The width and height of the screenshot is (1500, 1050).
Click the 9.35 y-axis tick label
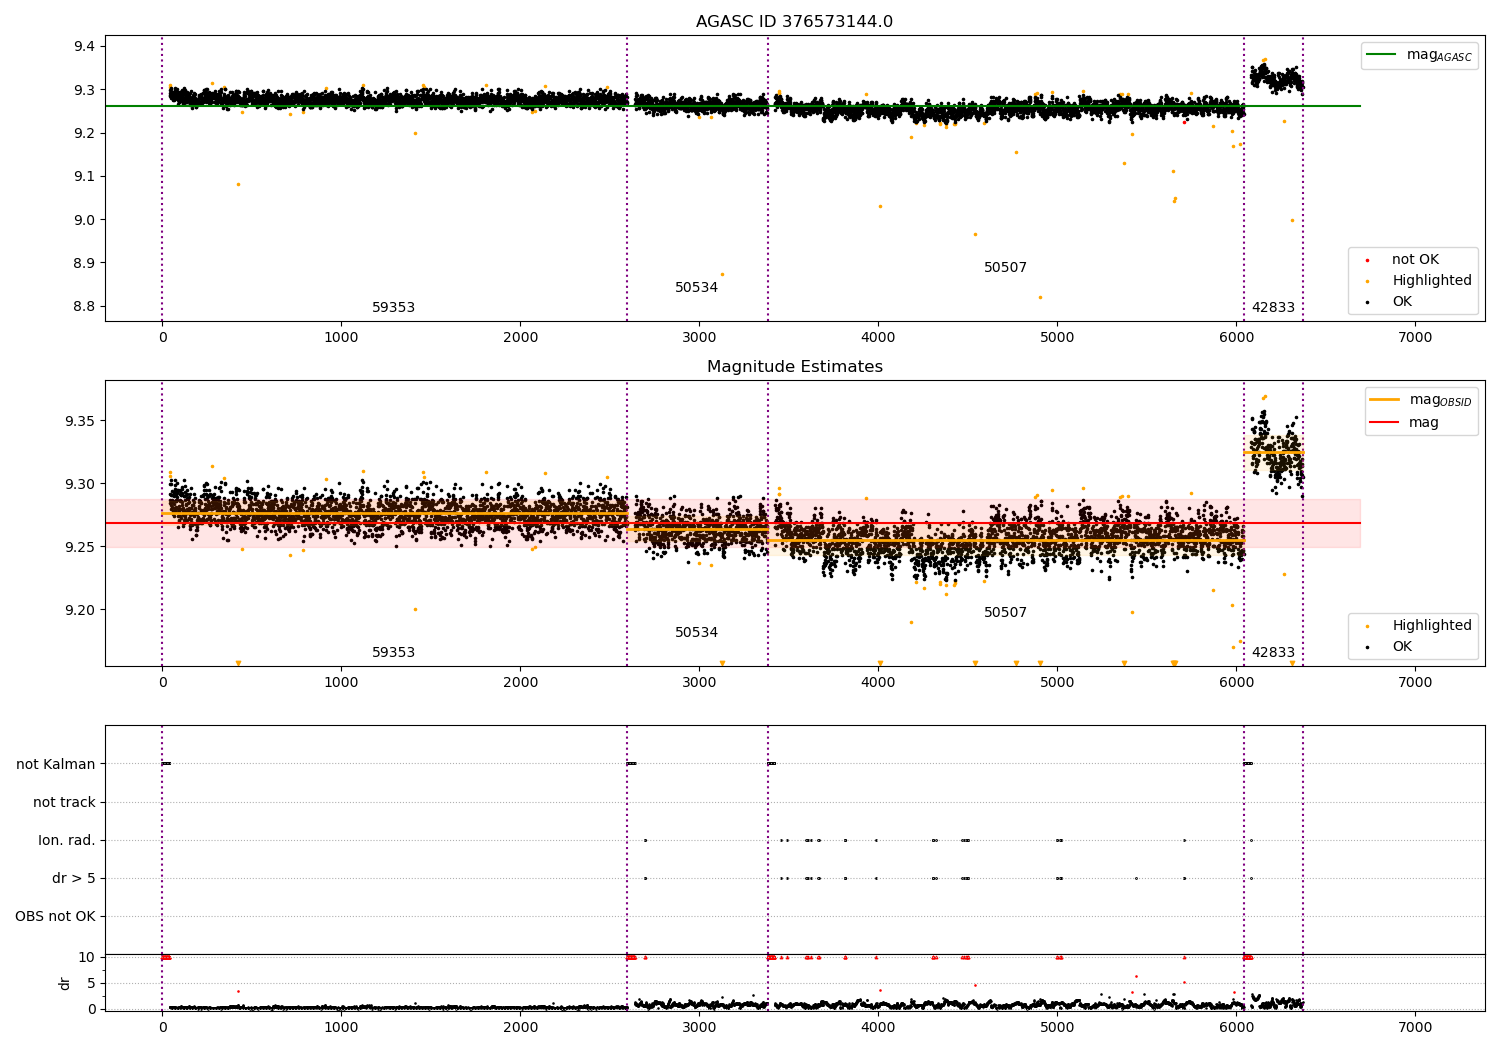point(80,422)
